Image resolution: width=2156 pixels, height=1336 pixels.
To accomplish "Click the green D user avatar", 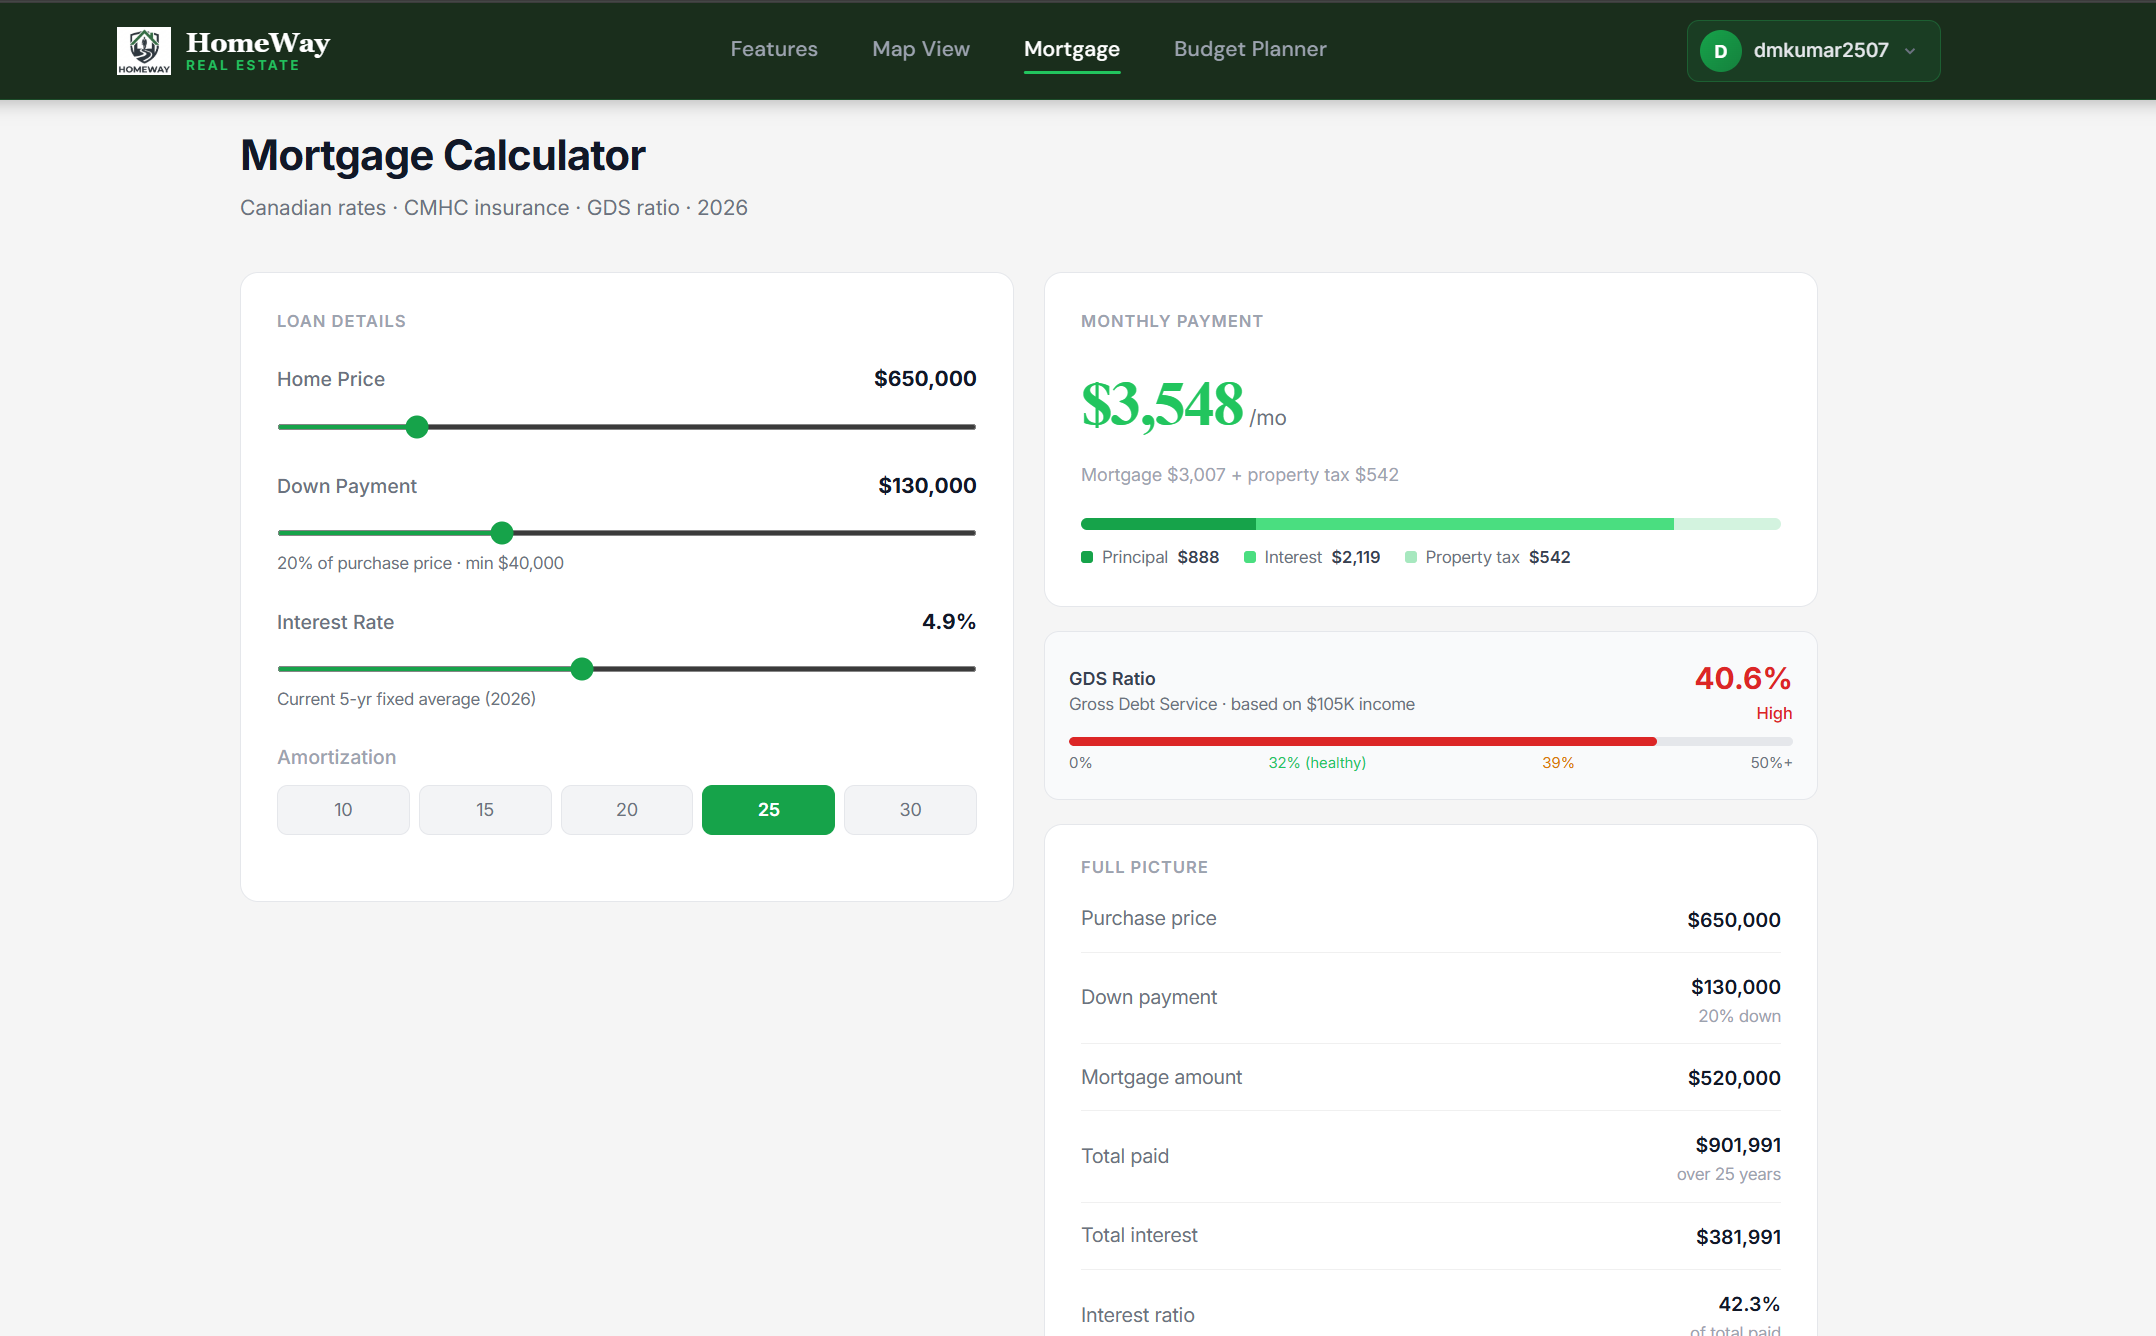I will point(1720,51).
